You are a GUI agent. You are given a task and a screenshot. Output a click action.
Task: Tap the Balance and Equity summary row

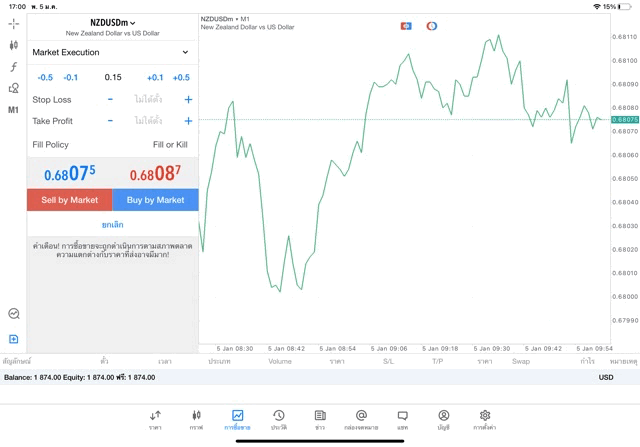point(320,377)
